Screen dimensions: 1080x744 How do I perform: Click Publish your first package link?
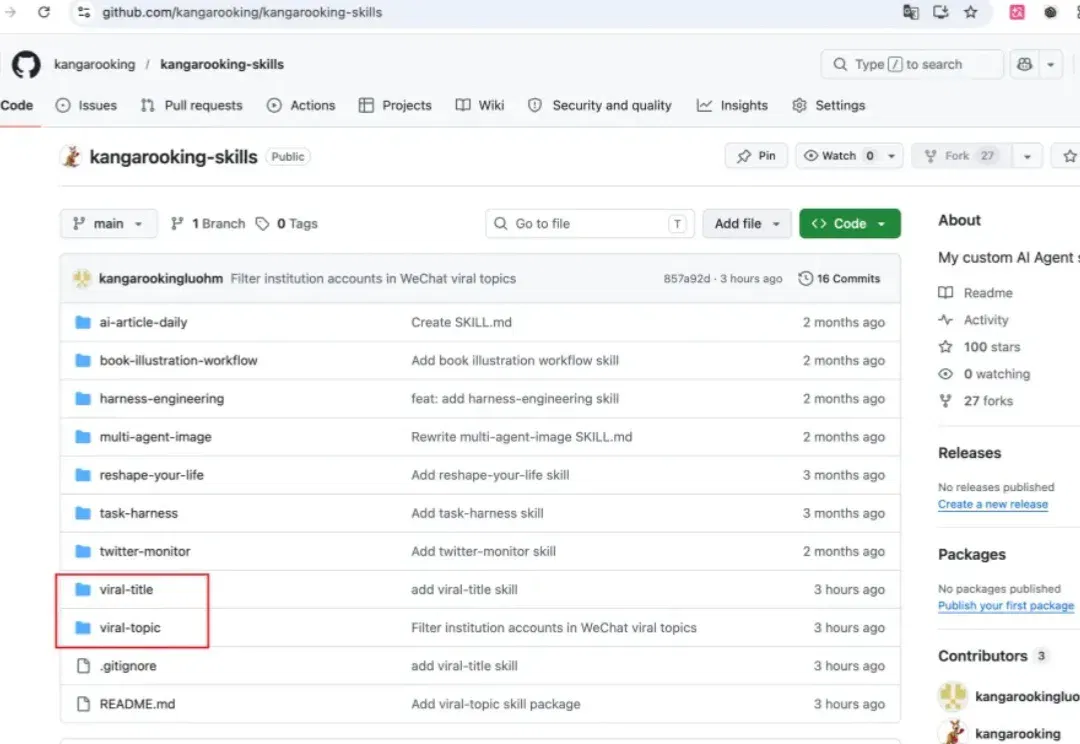pos(1006,605)
